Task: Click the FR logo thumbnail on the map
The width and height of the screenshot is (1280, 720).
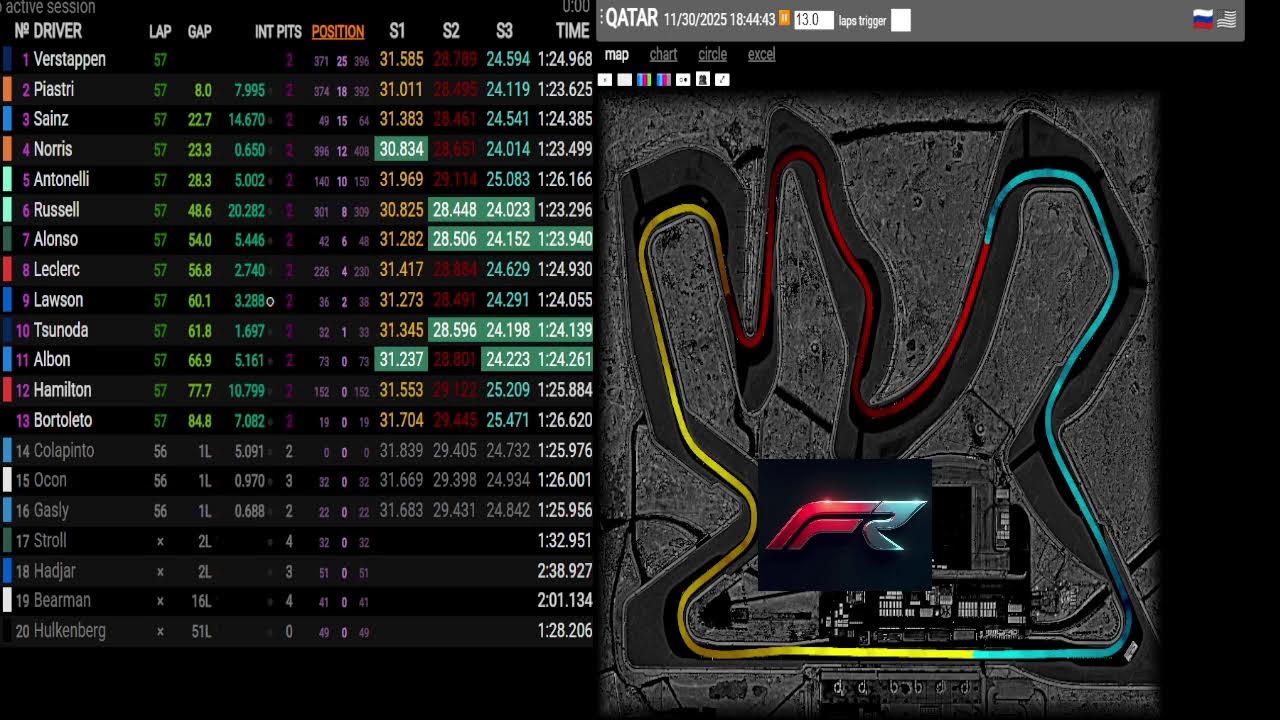Action: click(845, 525)
